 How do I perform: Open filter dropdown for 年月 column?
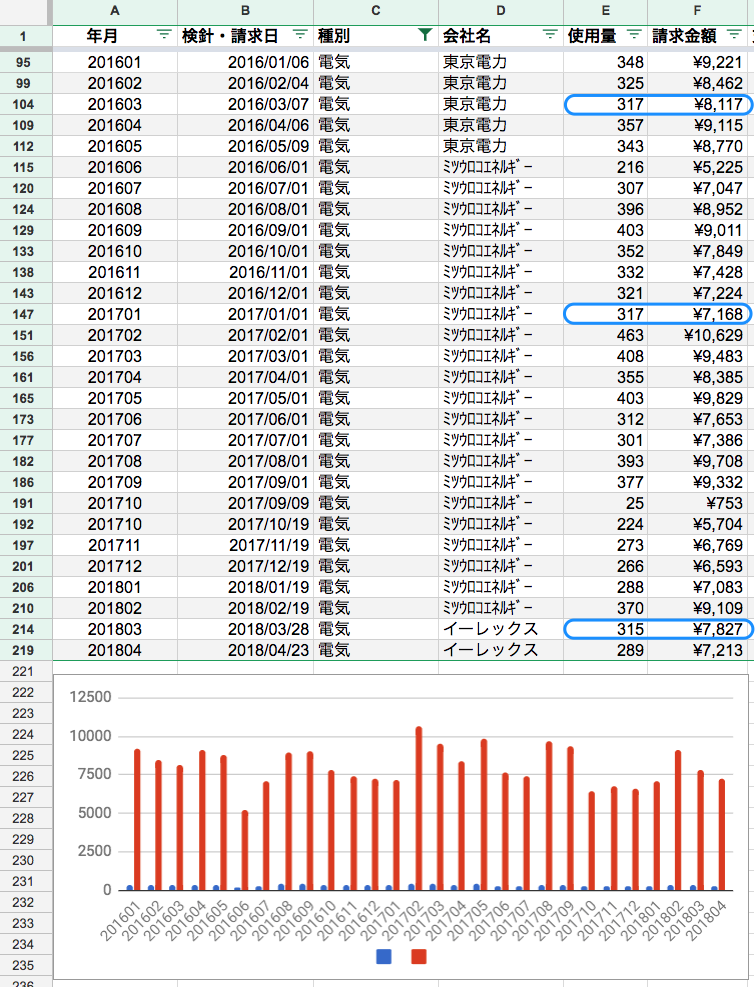pos(164,35)
